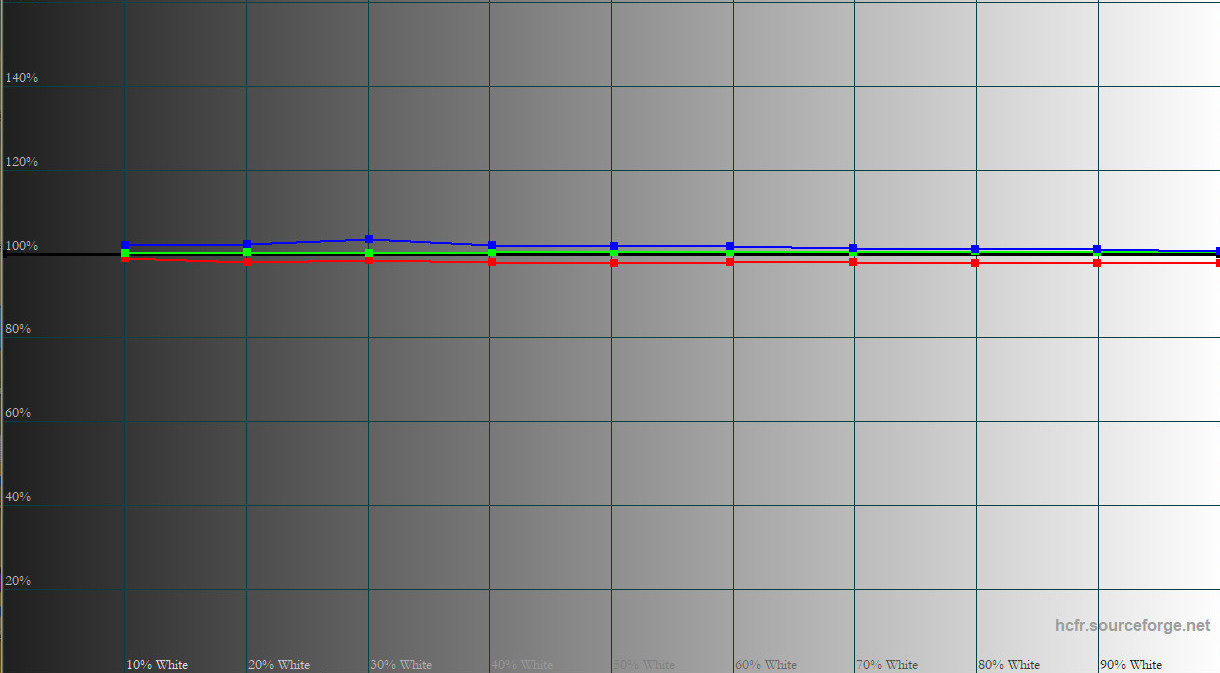Select the 100% y-axis label
1220x673 pixels.
(x=21, y=246)
